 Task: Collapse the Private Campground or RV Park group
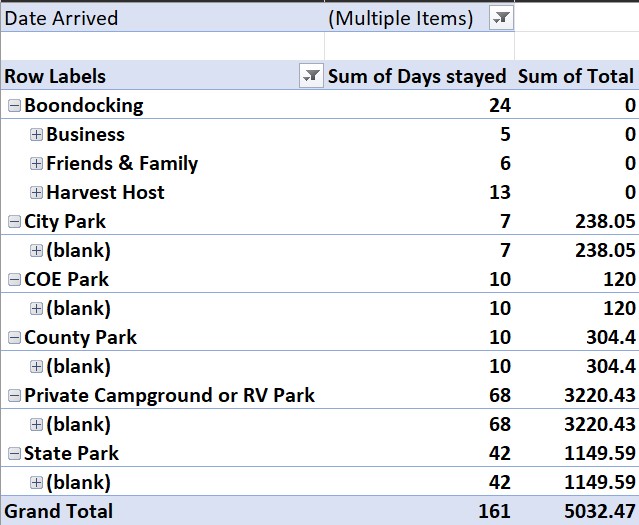pyautogui.click(x=13, y=396)
